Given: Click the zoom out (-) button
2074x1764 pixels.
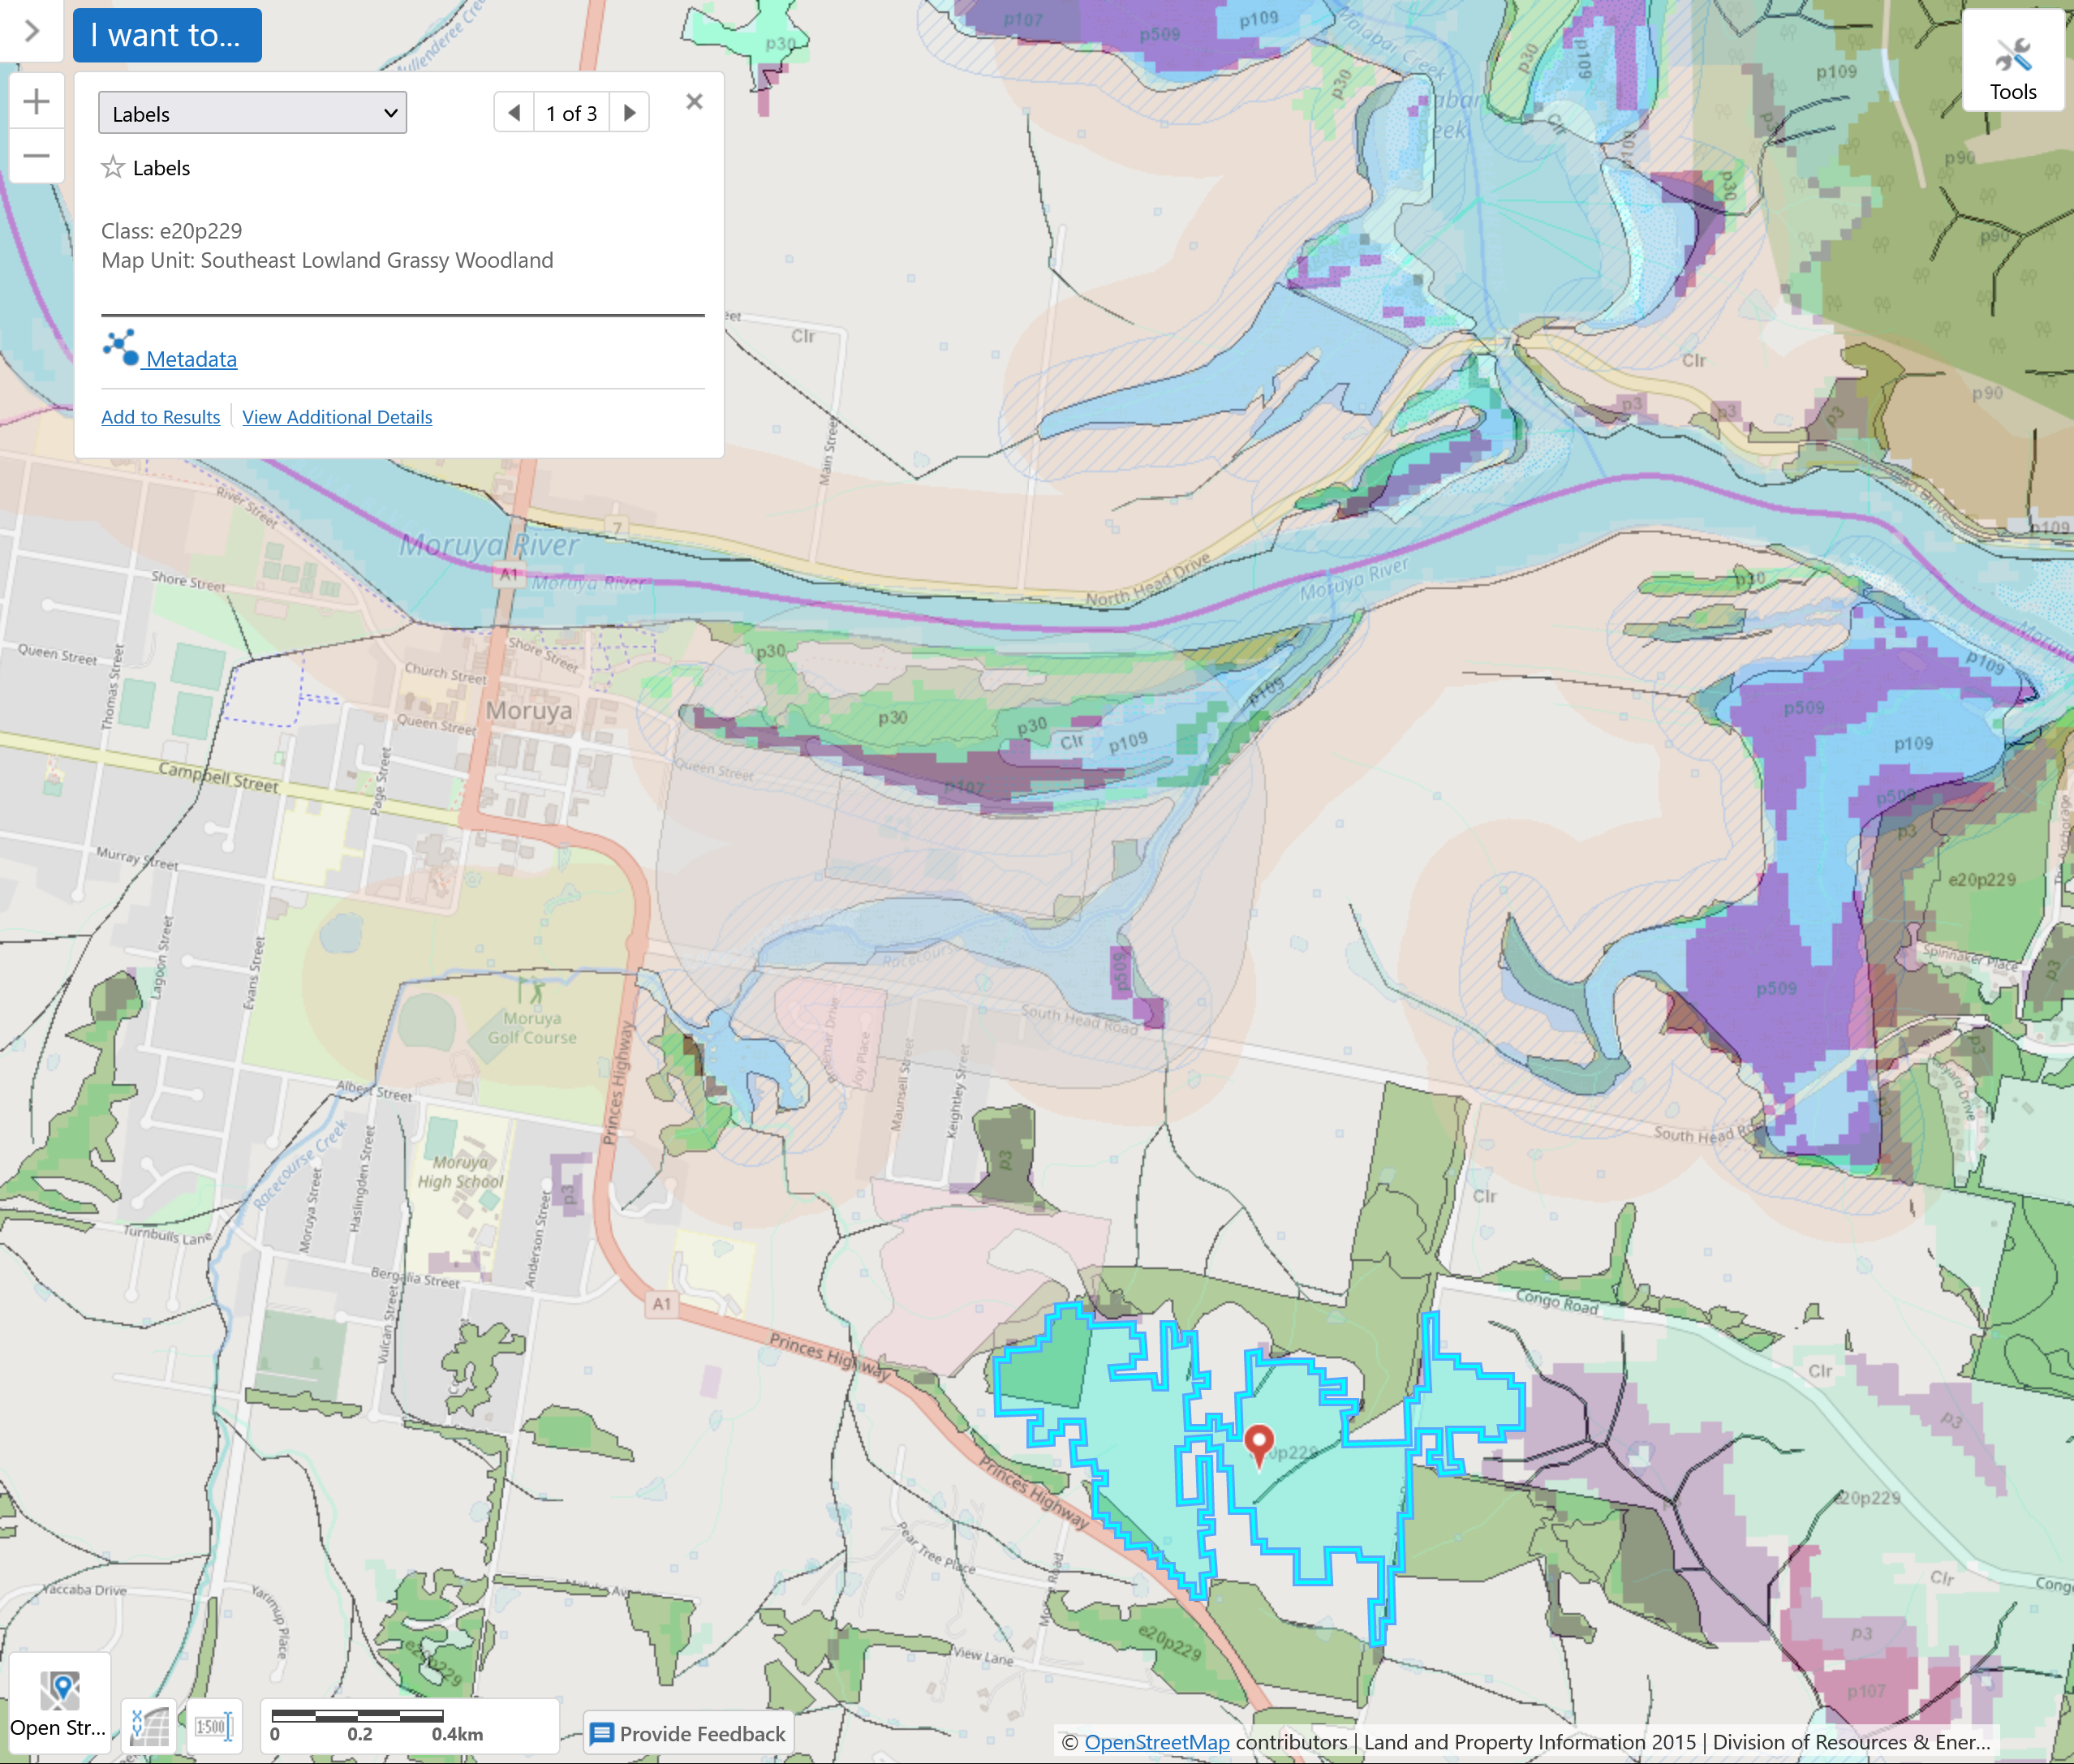Looking at the screenshot, I should tap(37, 156).
